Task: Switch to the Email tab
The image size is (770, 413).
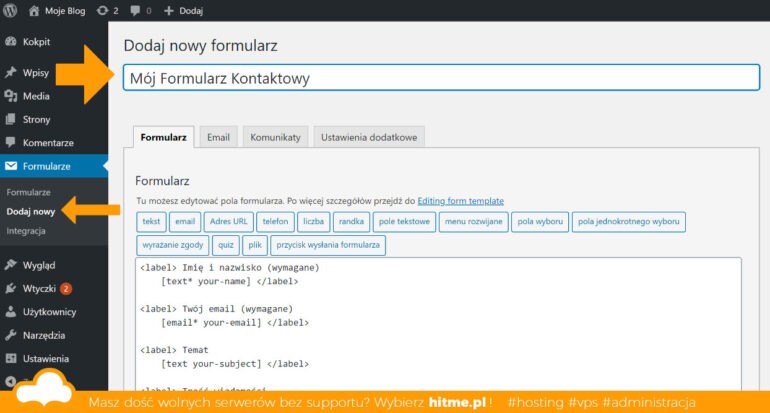Action: [219, 137]
